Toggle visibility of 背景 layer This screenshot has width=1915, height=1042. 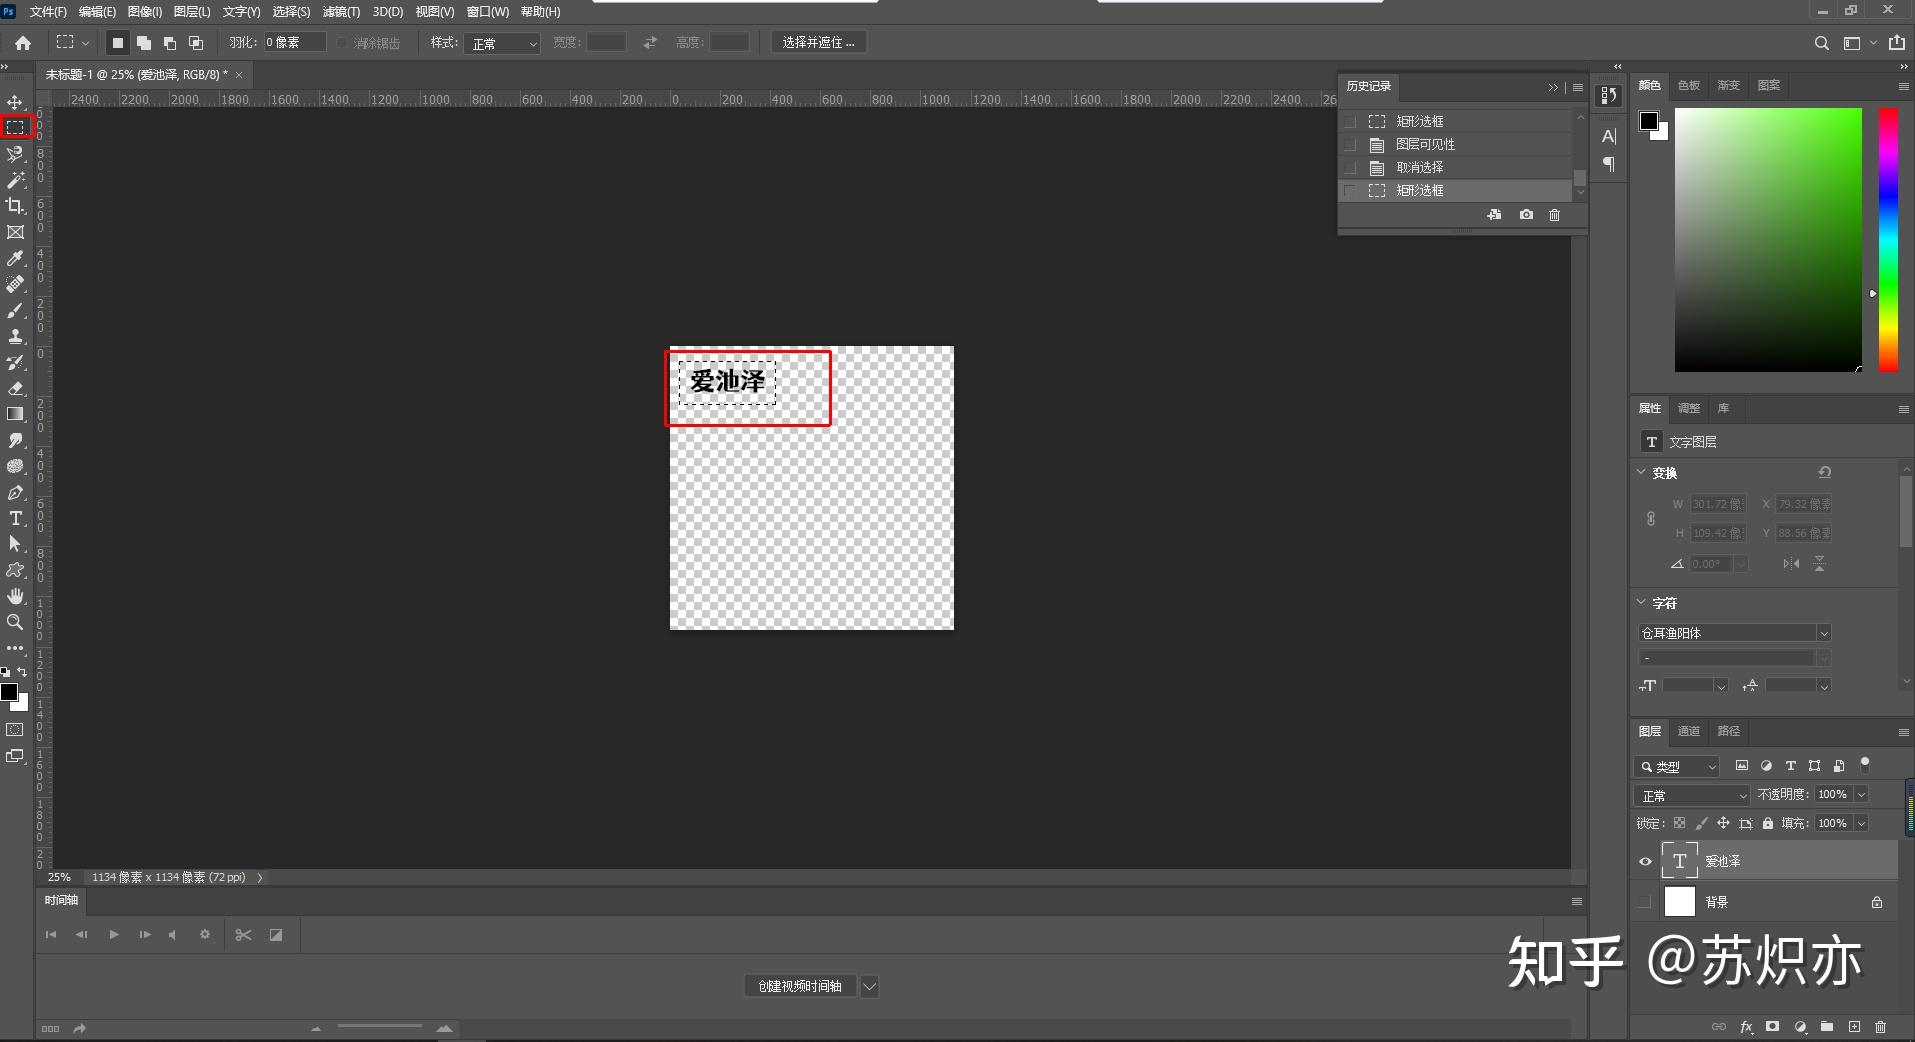click(x=1645, y=902)
